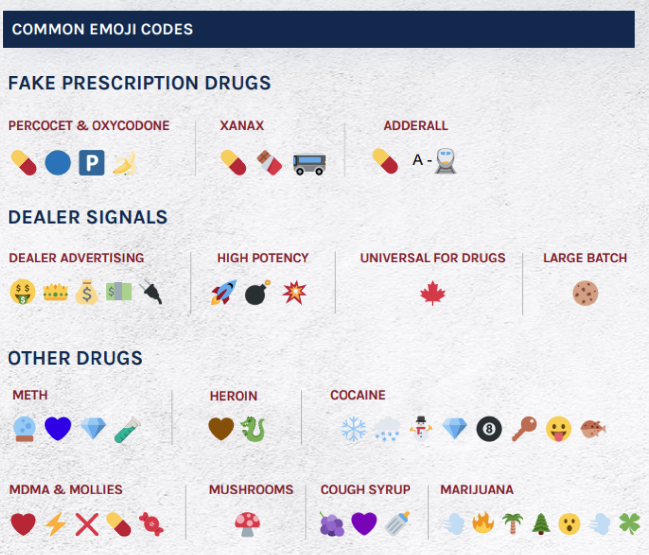Click the banana emoji under Percocet
The width and height of the screenshot is (649, 555).
[124, 162]
